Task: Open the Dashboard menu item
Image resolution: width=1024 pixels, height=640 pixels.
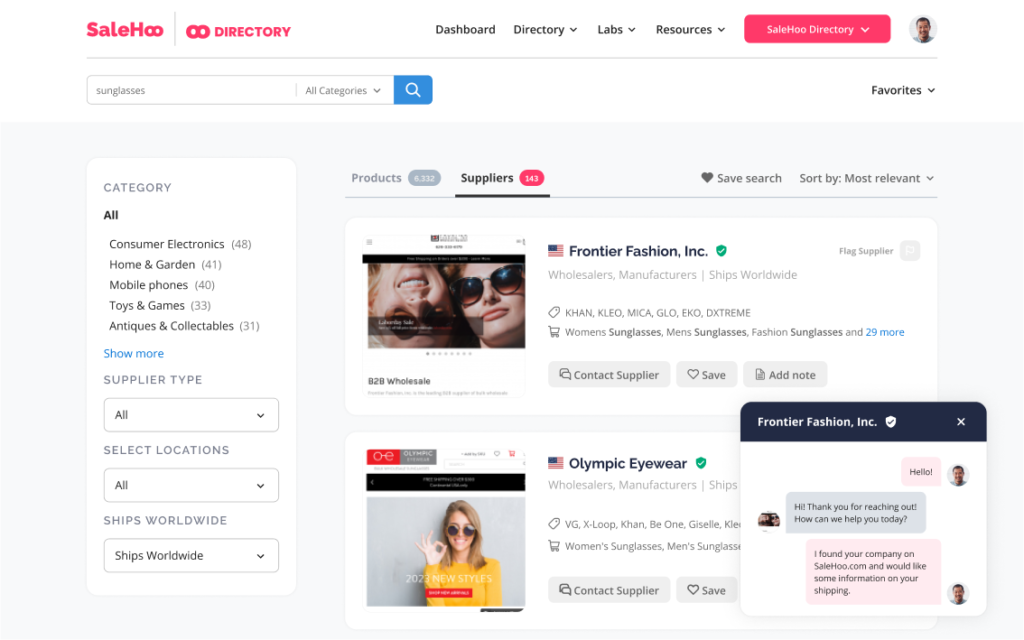Action: pos(465,30)
